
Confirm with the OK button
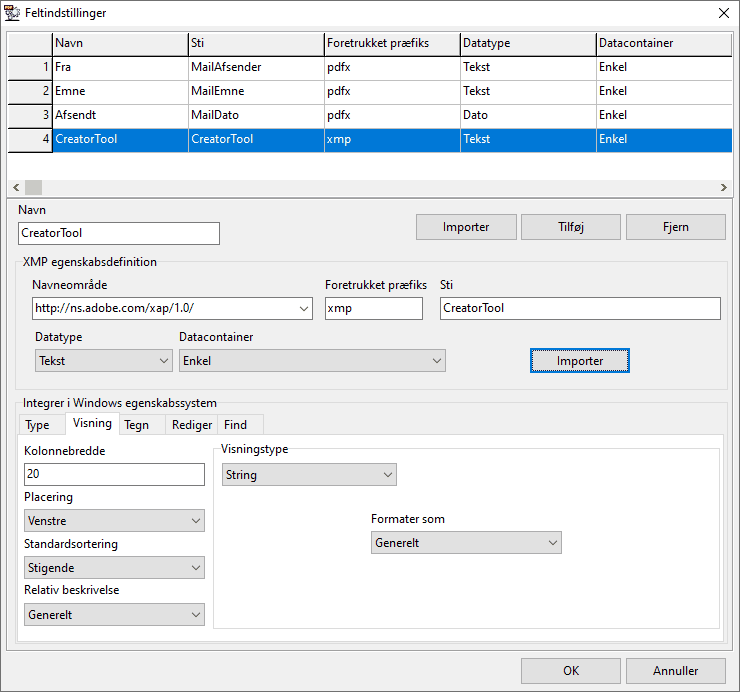571,671
